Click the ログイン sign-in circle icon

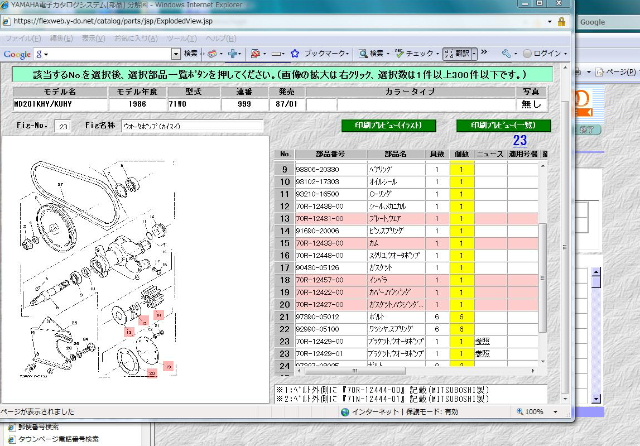coord(527,53)
